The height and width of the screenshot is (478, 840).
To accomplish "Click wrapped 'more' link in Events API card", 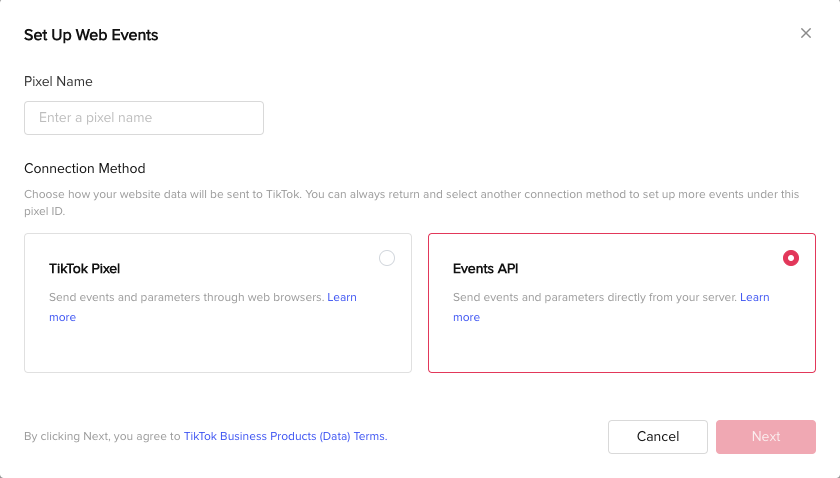I will coord(467,317).
